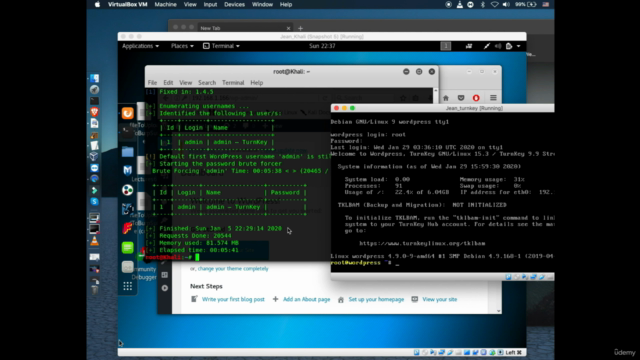Image resolution: width=640 pixels, height=360 pixels.
Task: Expand the Kali Places menu
Action: coord(182,46)
